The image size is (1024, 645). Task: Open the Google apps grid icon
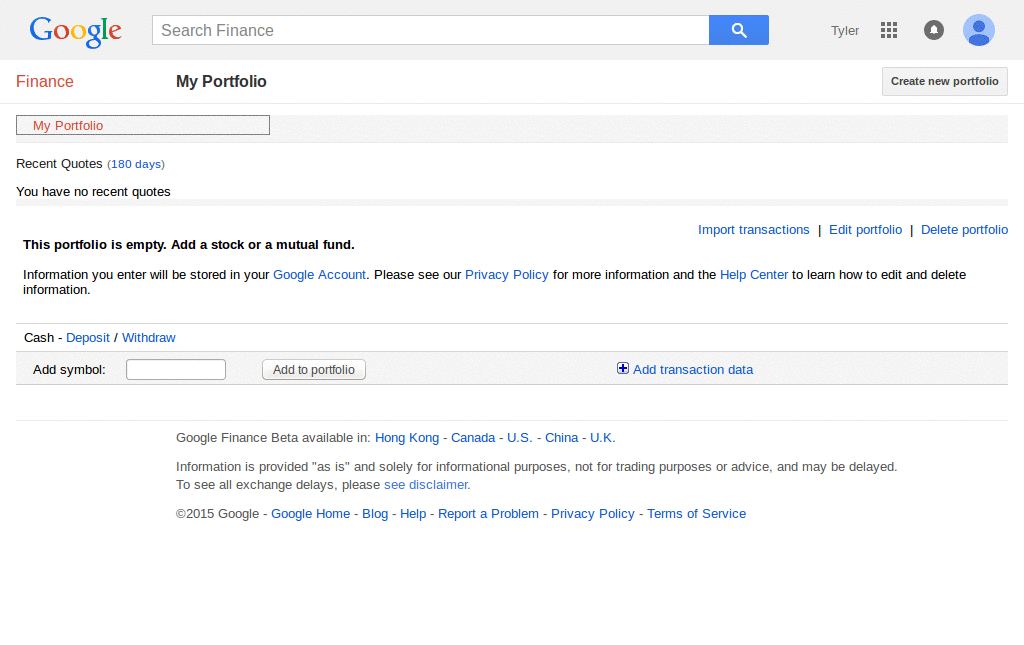(x=889, y=30)
